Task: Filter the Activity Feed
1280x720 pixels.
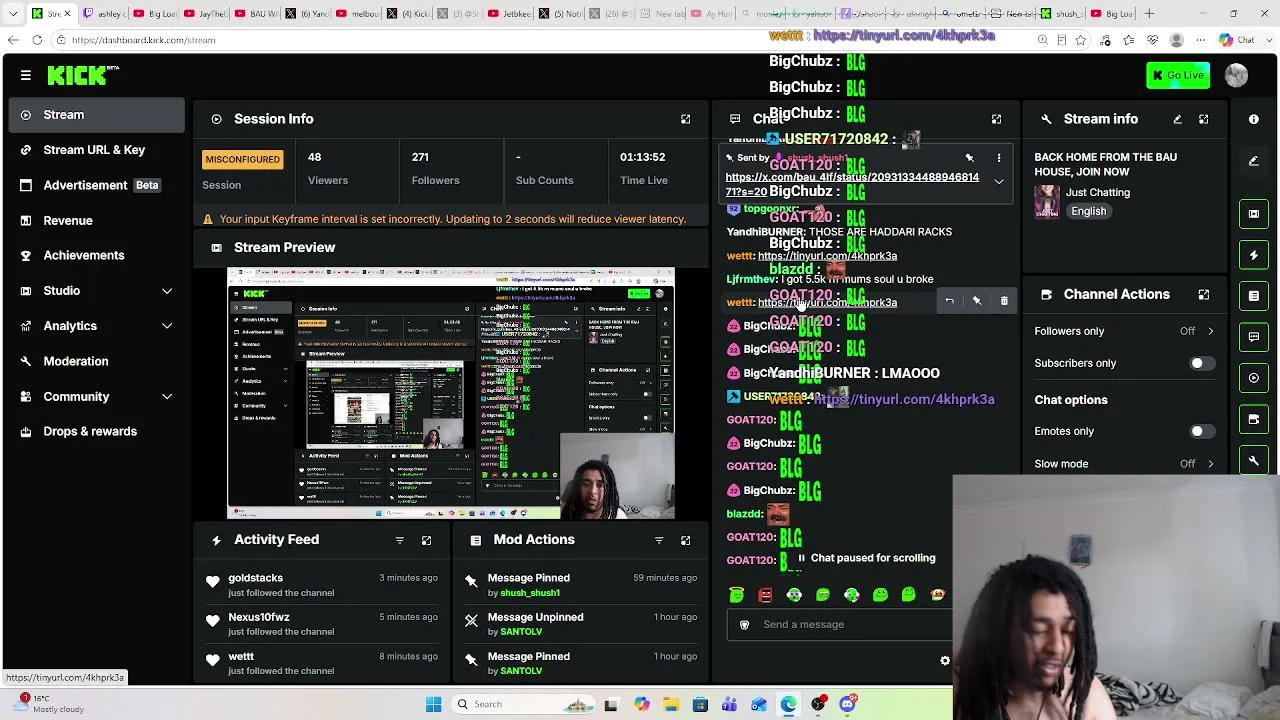Action: 400,541
